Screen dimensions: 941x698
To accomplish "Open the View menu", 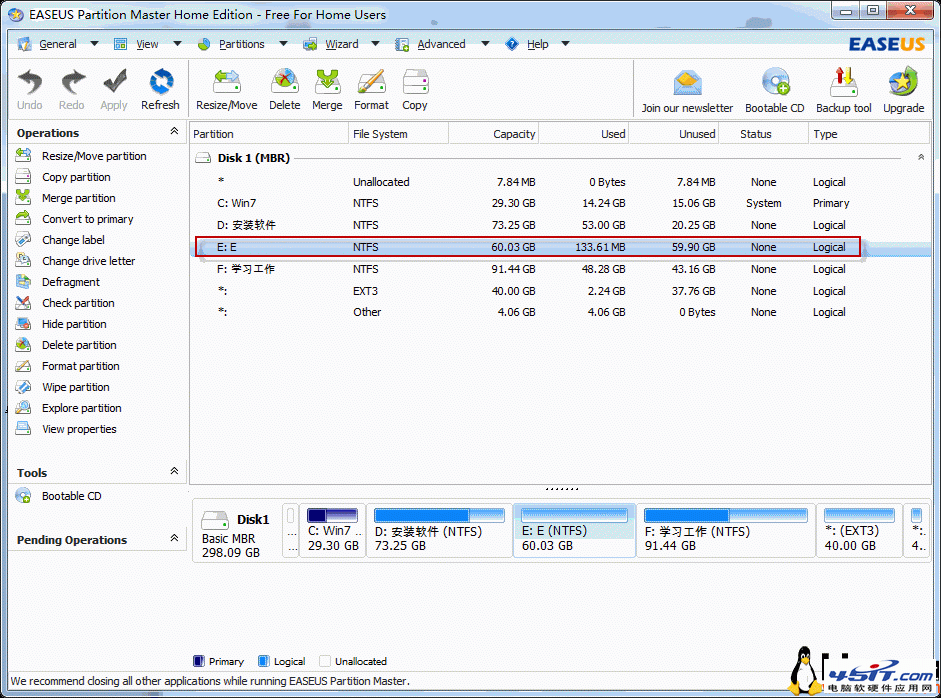I will point(147,44).
